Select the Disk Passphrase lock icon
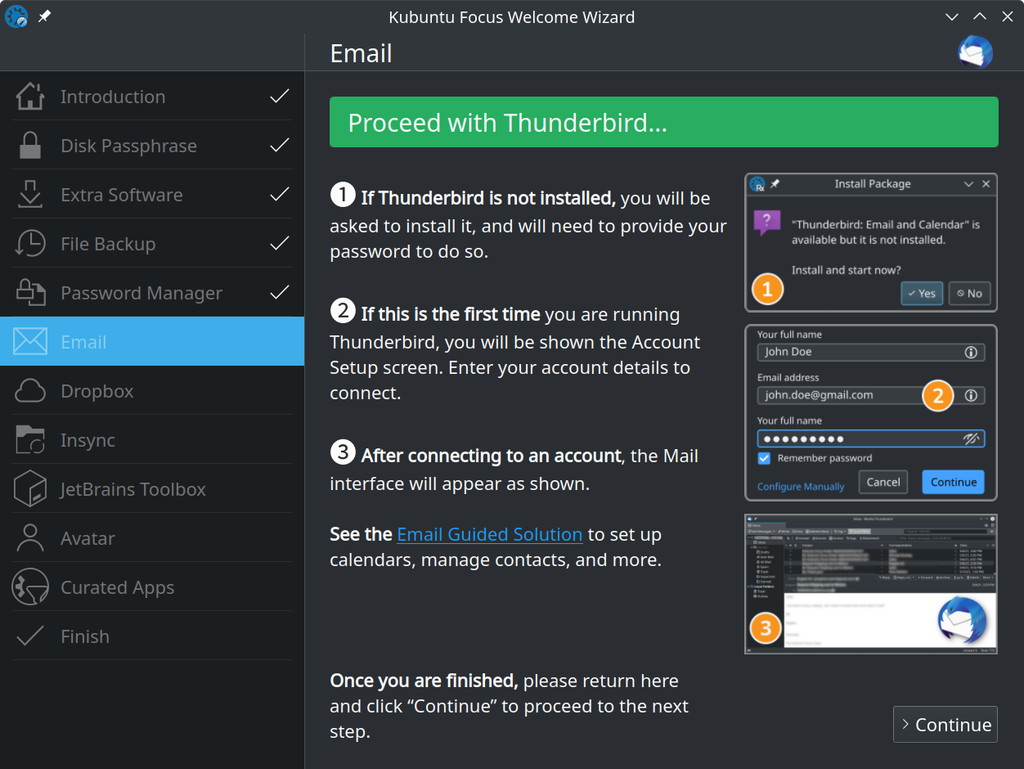The height and width of the screenshot is (769, 1024). 30,146
